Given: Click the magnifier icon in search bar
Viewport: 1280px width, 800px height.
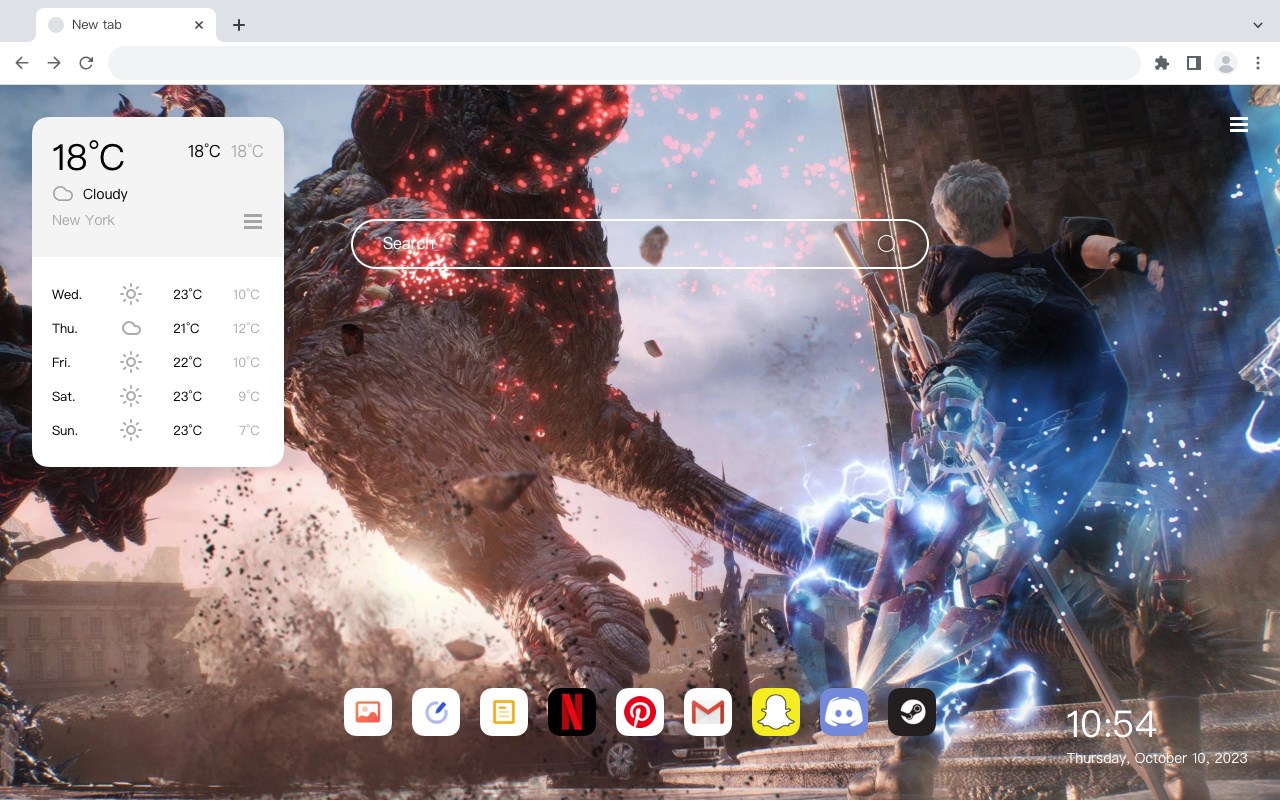Looking at the screenshot, I should tap(886, 243).
